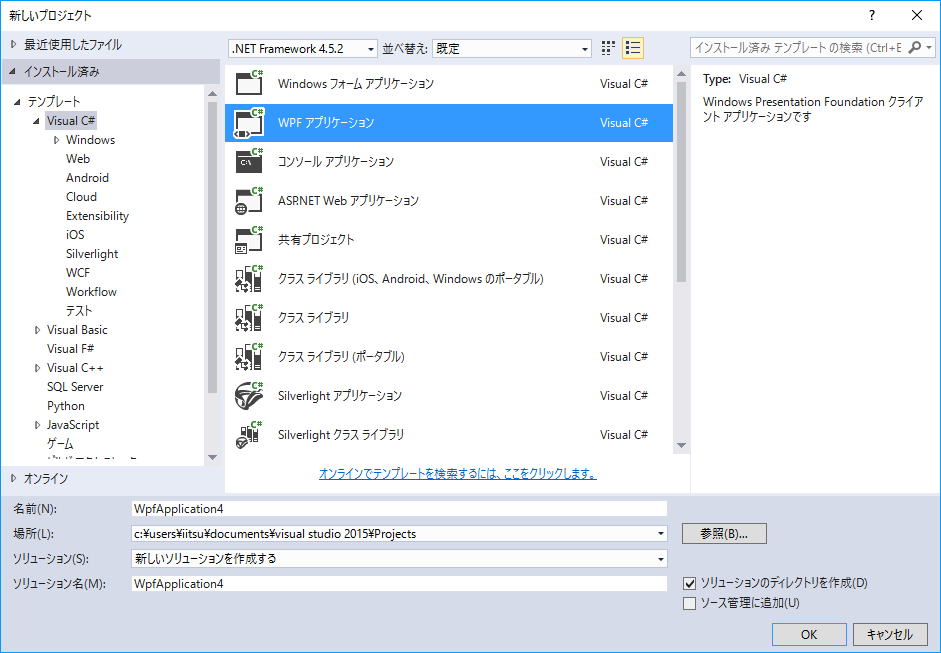Select the Windows フォーム アプリケーション template icon
Screen dimensions: 941x653
pyautogui.click(x=249, y=83)
